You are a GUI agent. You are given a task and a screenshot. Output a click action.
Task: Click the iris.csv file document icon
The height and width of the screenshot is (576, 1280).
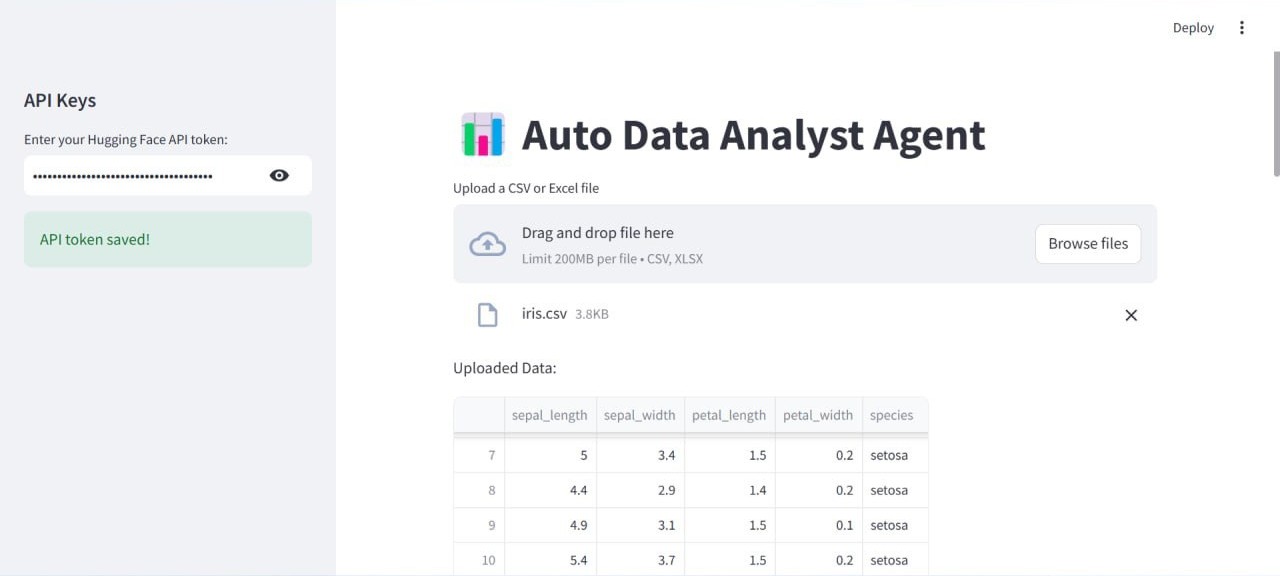487,315
